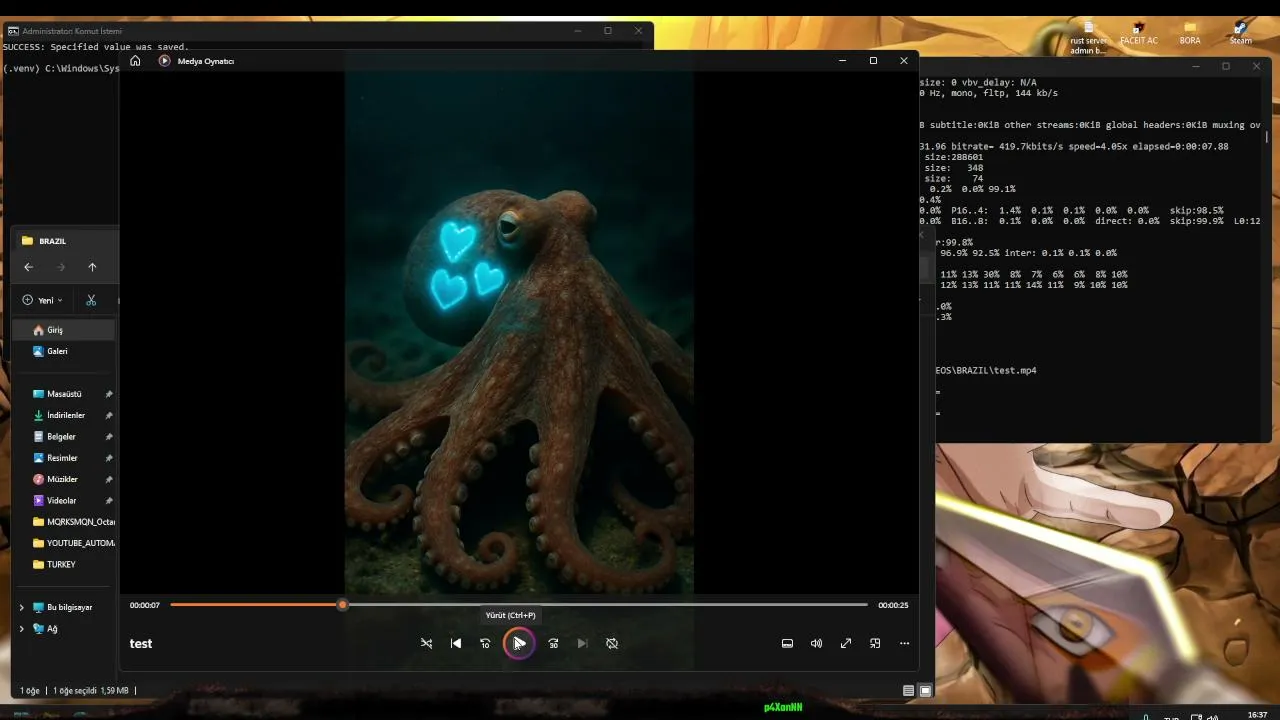This screenshot has height=720, width=1280.
Task: Seek to the middle of the video timeline
Action: [x=519, y=605]
